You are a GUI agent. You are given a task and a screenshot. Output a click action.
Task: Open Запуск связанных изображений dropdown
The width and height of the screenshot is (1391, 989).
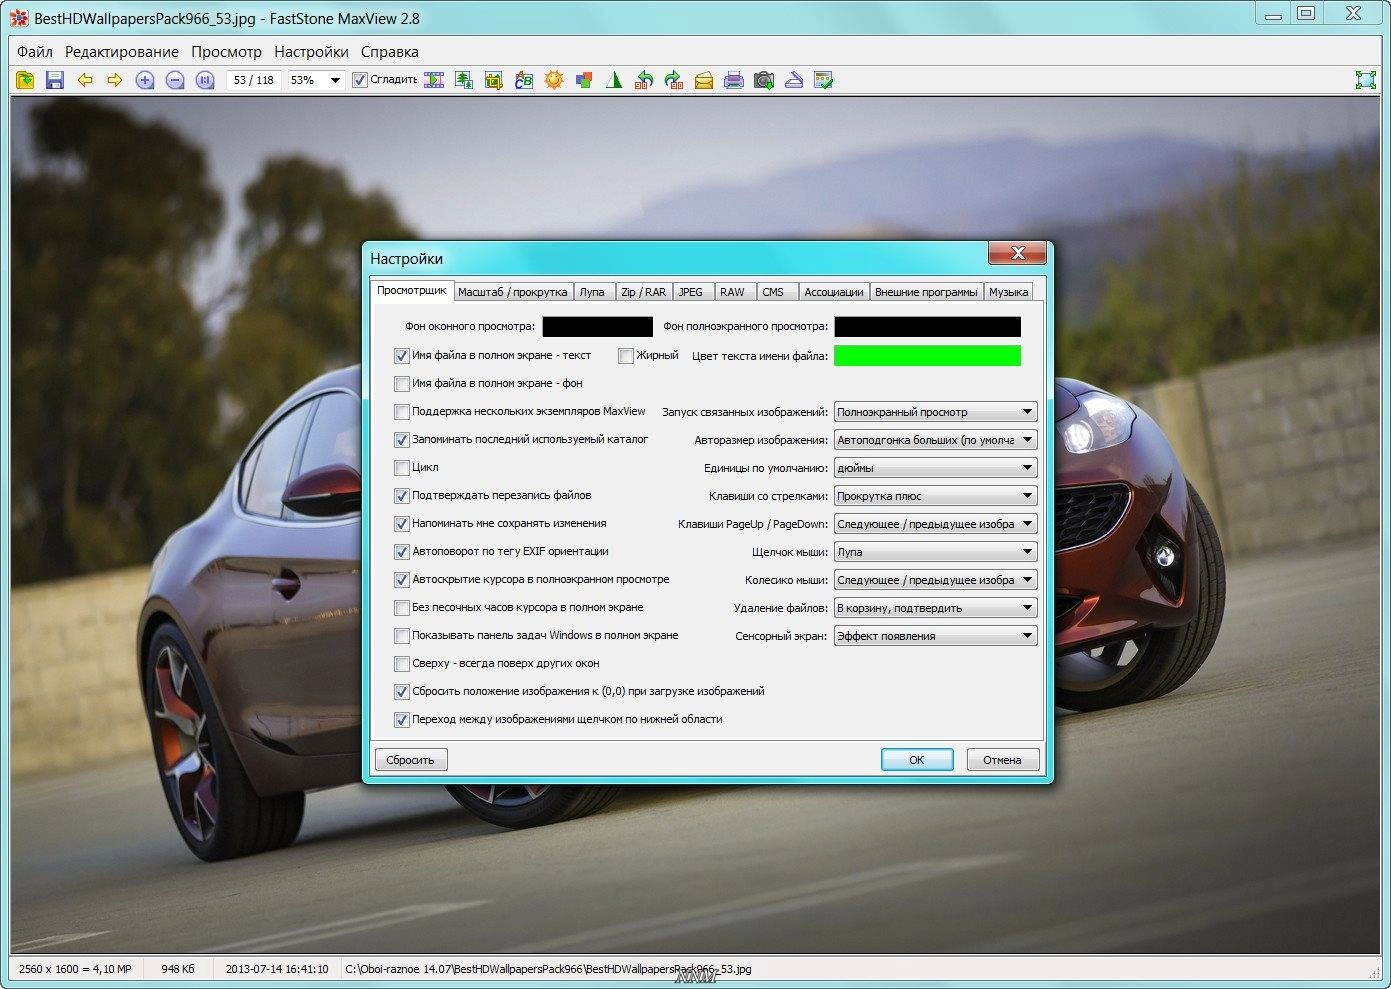[x=935, y=411]
